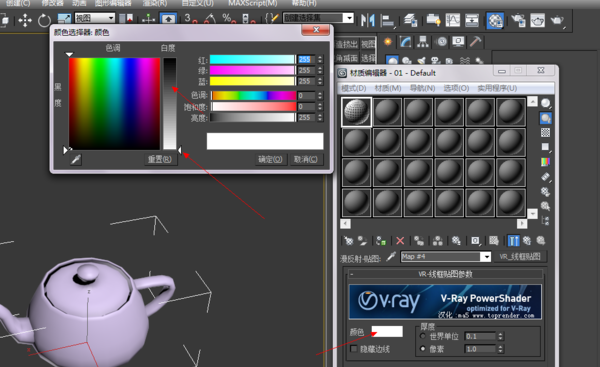Click the VR_线框贴图 map type button
Image resolution: width=600 pixels, height=367 pixels.
tap(520, 257)
